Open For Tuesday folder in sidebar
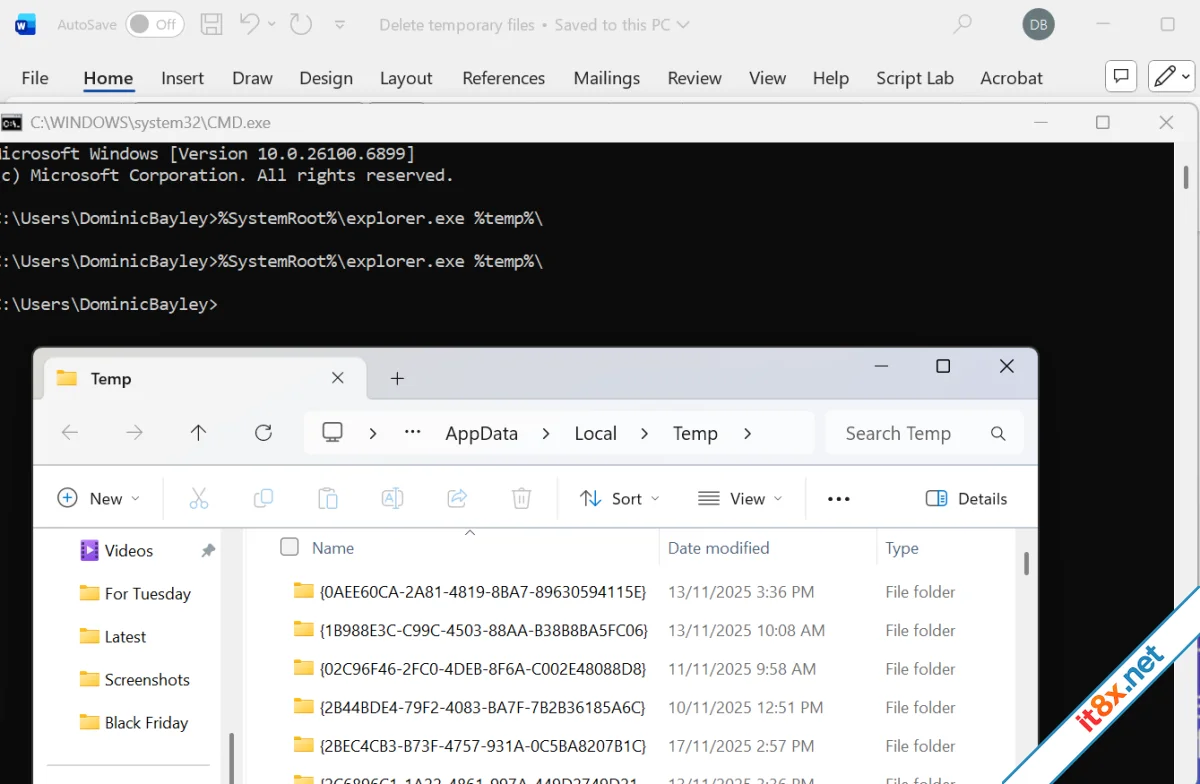The height and width of the screenshot is (784, 1200). coord(135,594)
